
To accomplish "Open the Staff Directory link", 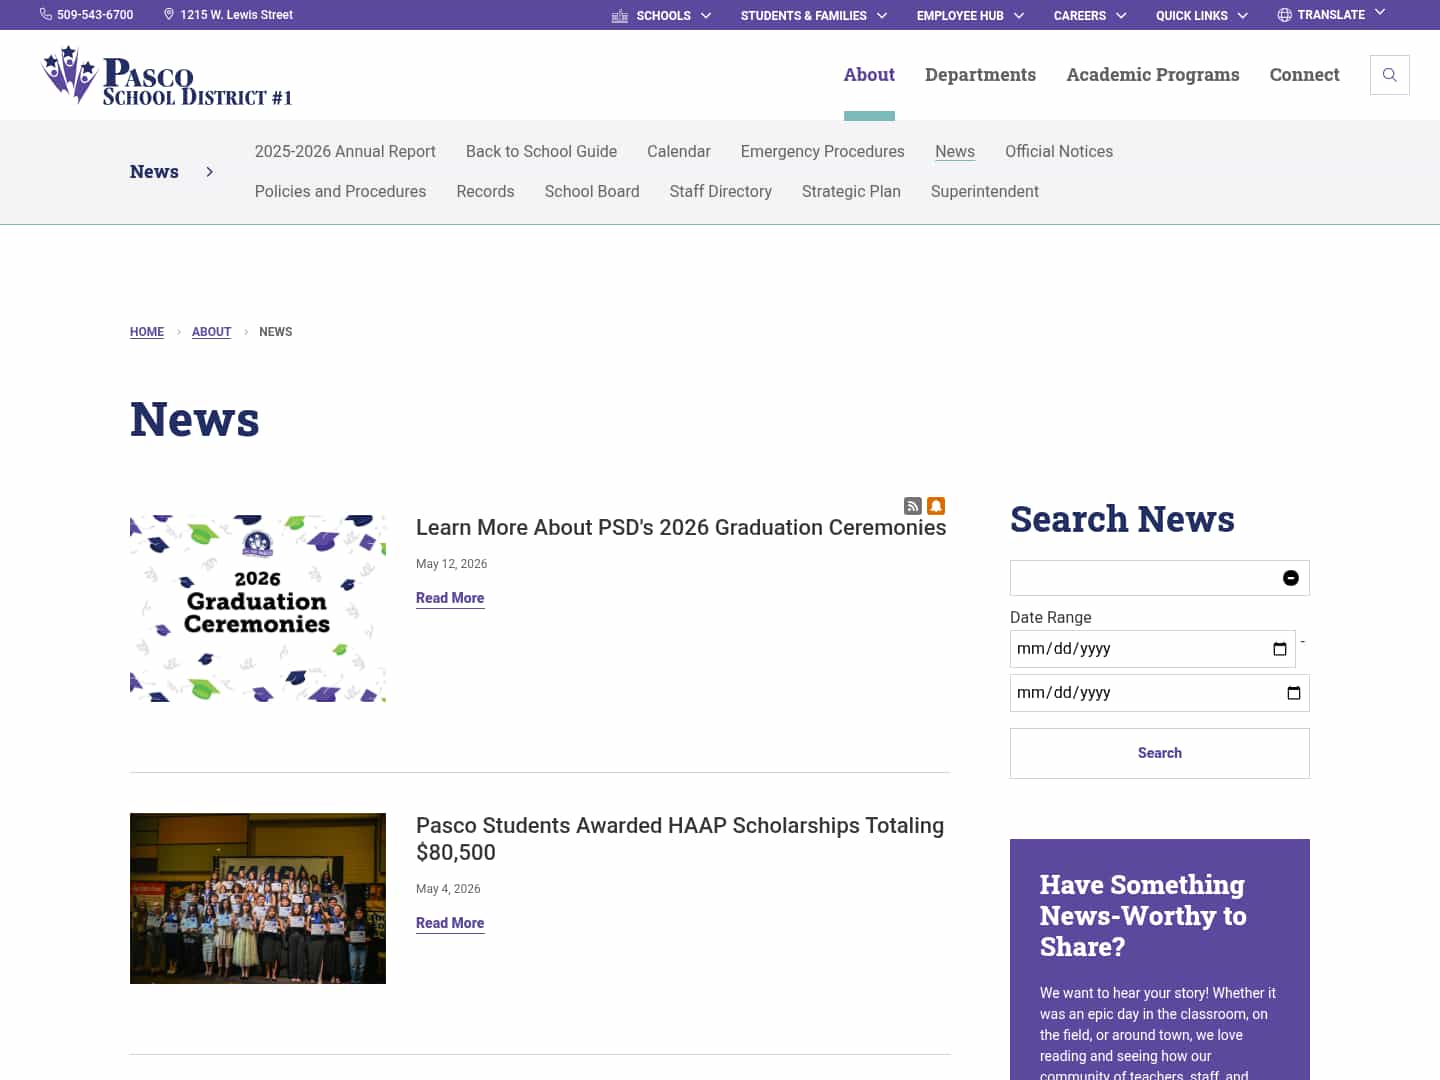I will pos(721,191).
